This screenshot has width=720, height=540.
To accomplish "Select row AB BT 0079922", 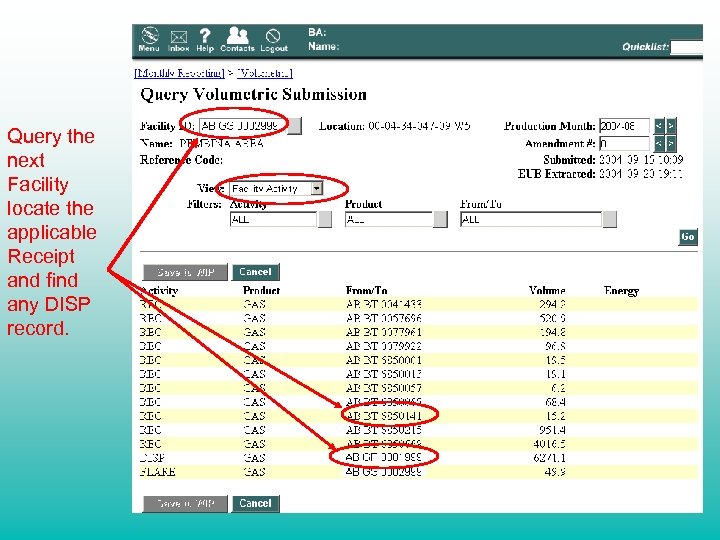I will [418, 346].
